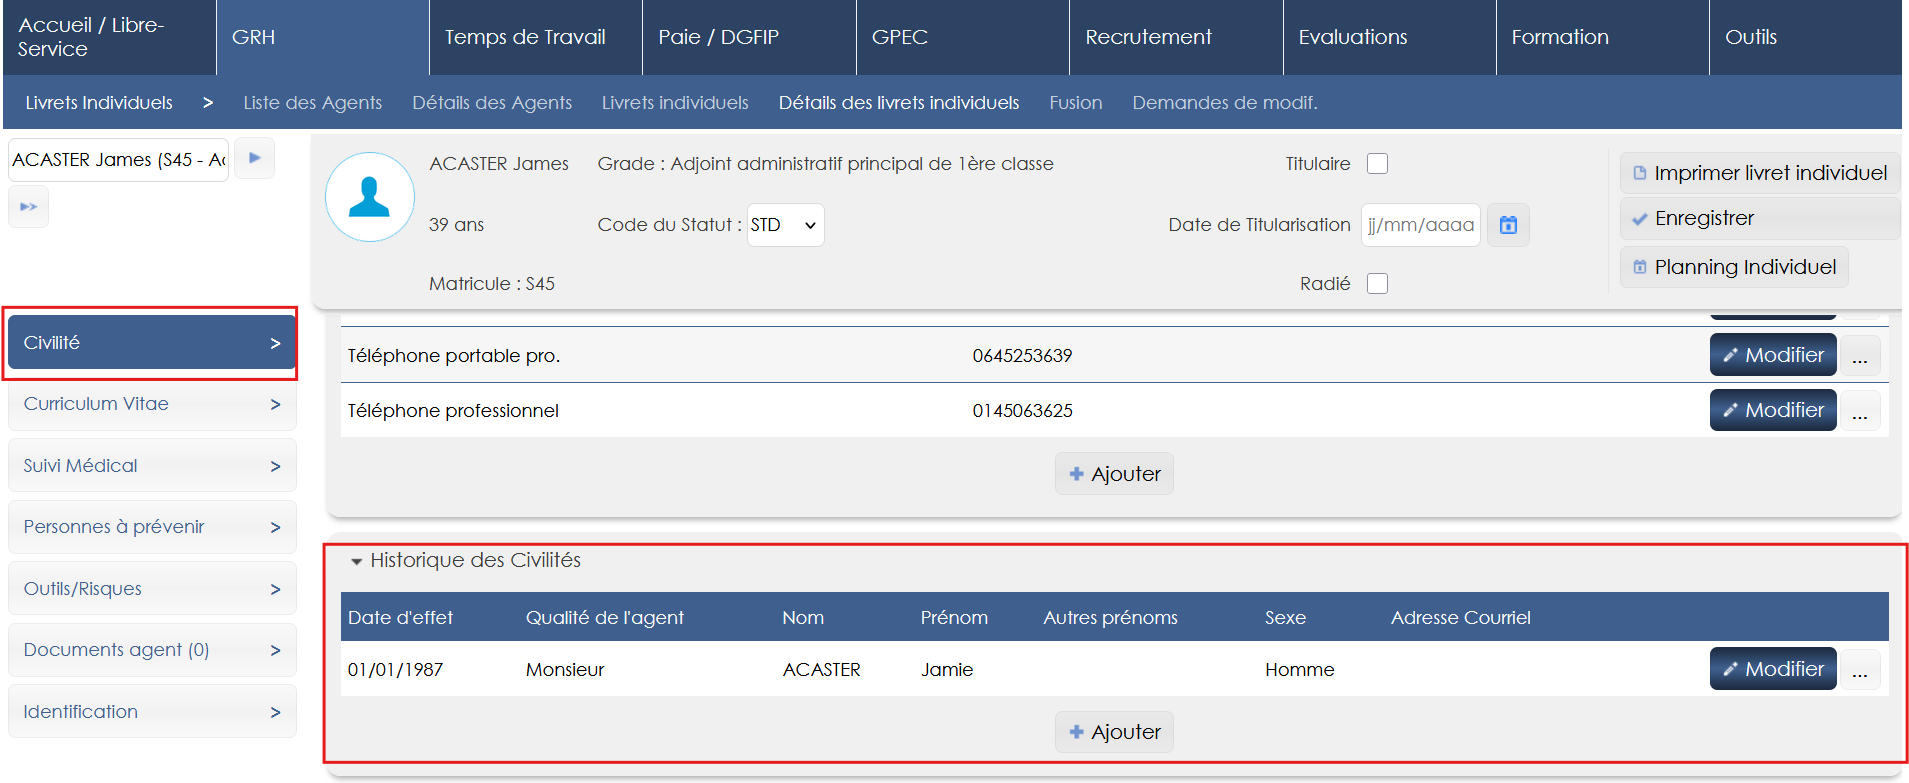1909x783 pixels.
Task: Toggle the Radié checkbox
Action: (x=1377, y=284)
